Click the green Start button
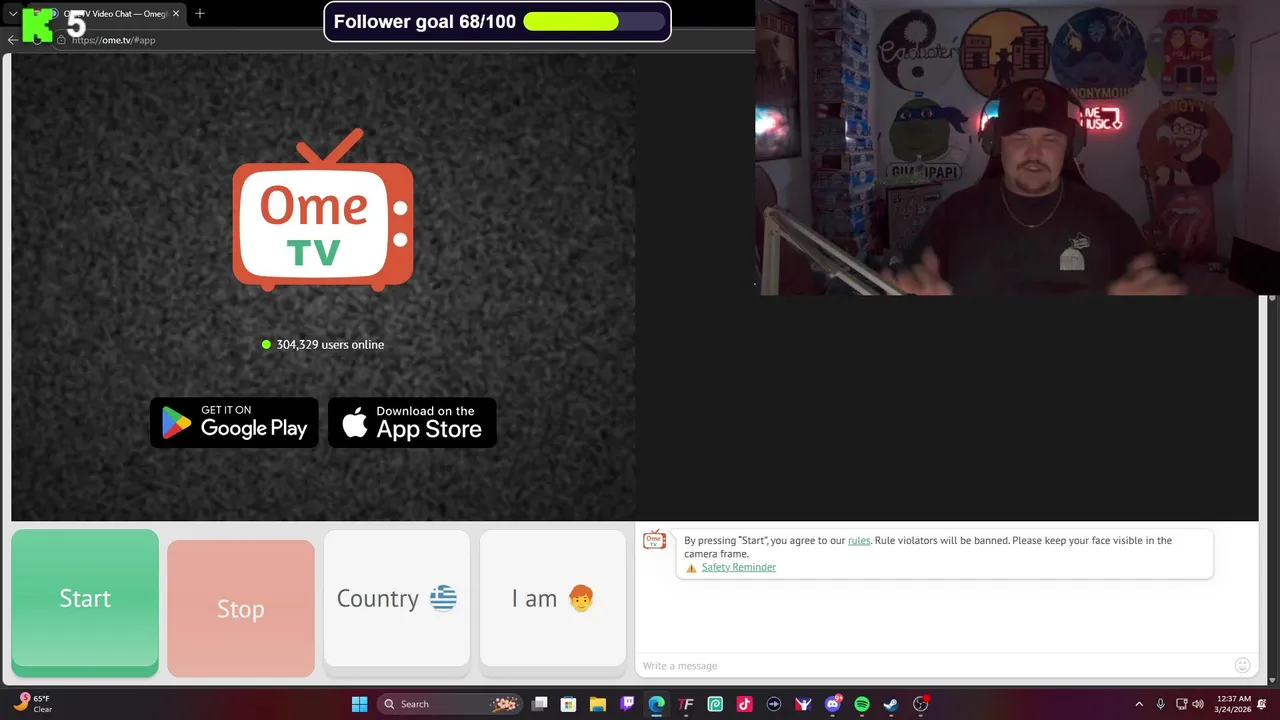 click(x=85, y=603)
